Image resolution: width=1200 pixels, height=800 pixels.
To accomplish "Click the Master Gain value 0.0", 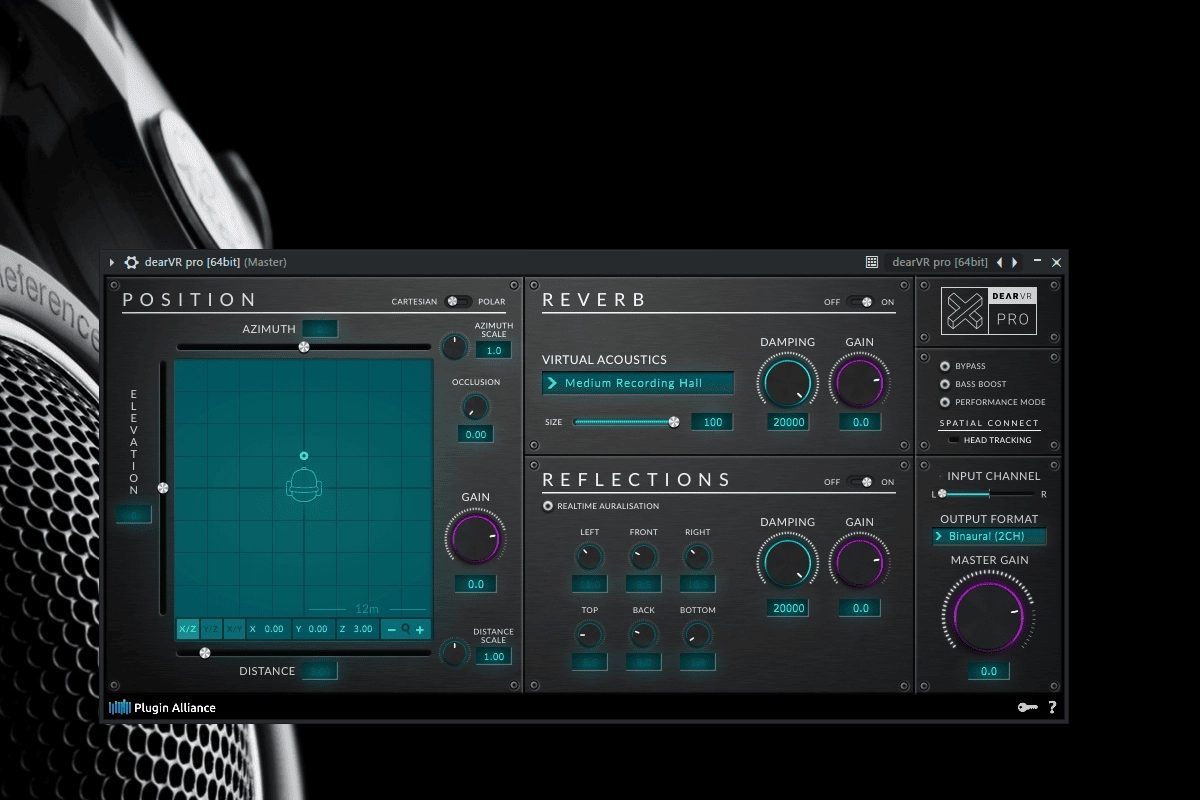I will (989, 671).
